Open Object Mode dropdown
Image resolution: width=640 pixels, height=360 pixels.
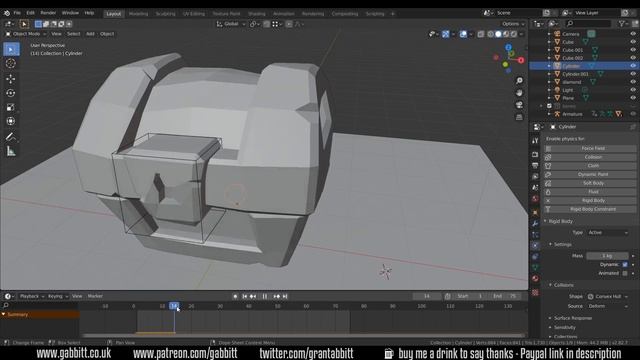pos(26,34)
